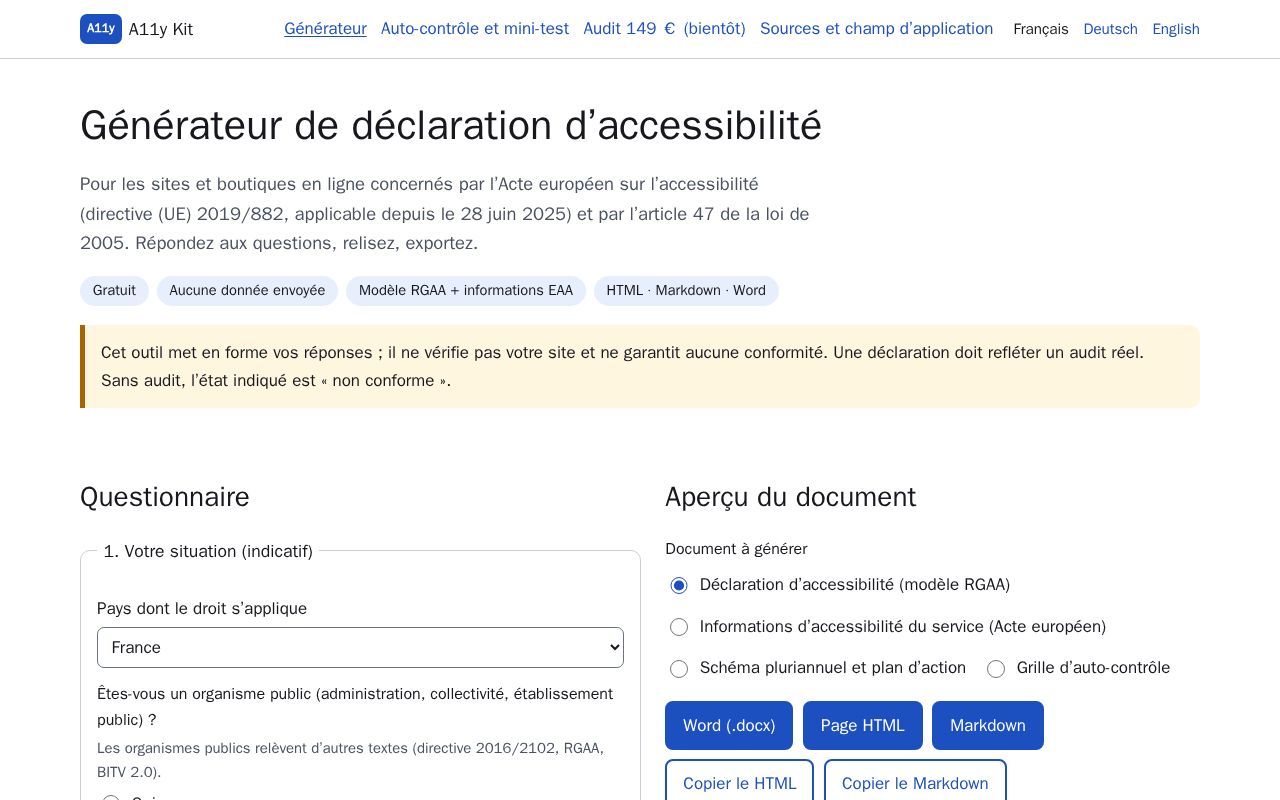The width and height of the screenshot is (1280, 800).
Task: Open Sources et champ d'application
Action: point(876,29)
